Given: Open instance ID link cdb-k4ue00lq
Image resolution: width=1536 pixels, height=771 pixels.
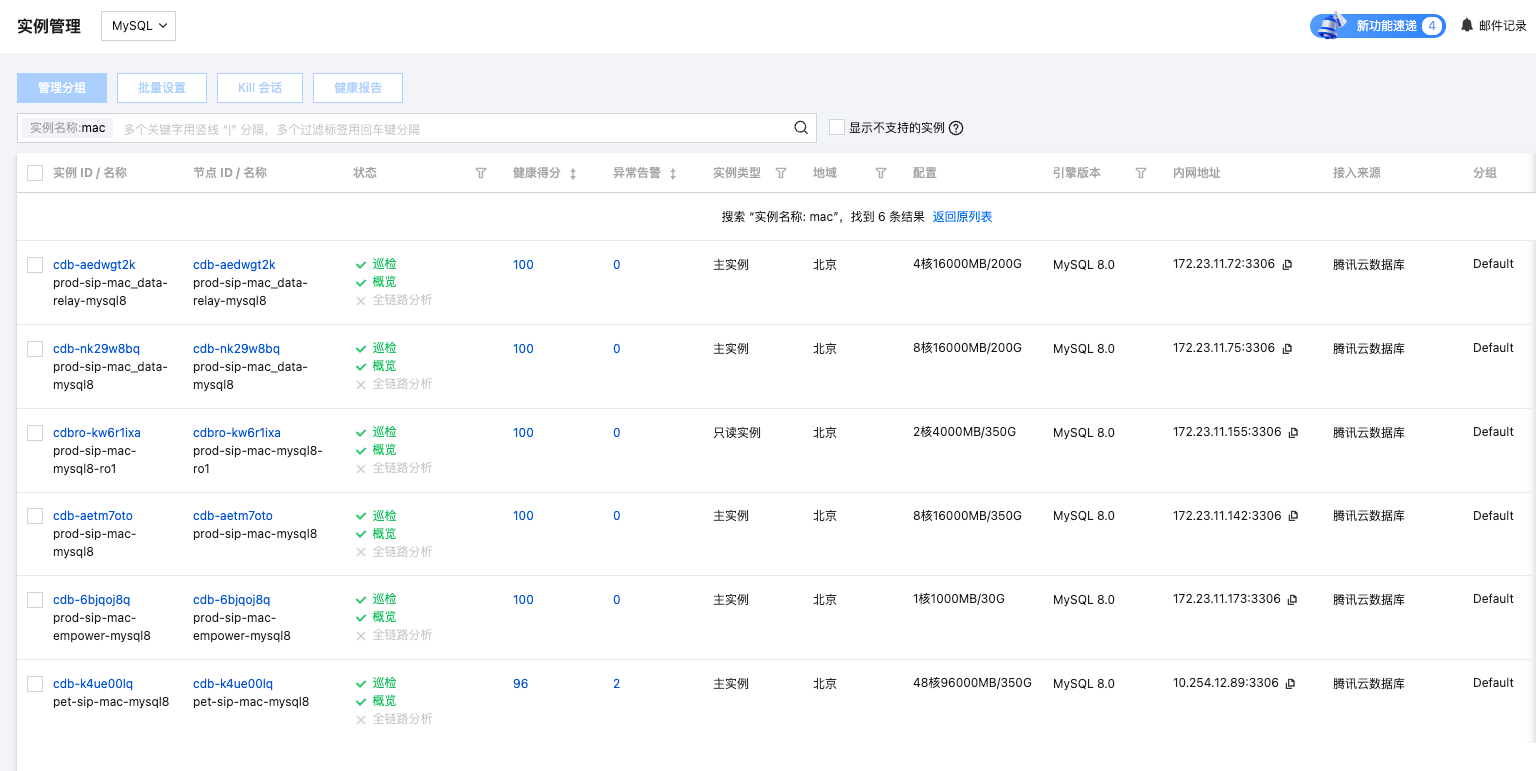Looking at the screenshot, I should [93, 684].
